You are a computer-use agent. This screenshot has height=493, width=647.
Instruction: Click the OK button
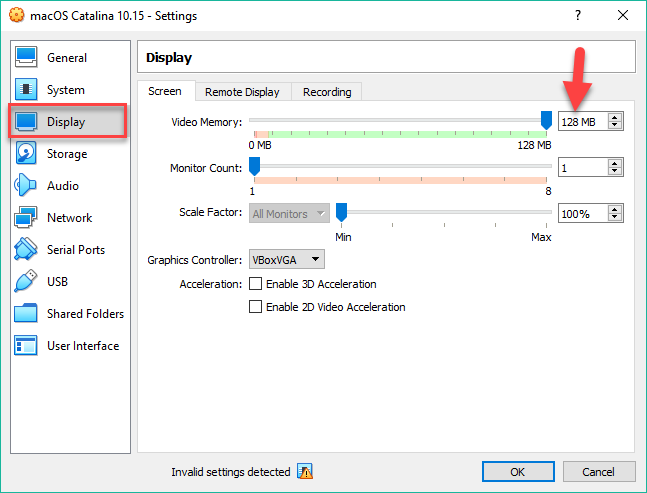[x=517, y=471]
